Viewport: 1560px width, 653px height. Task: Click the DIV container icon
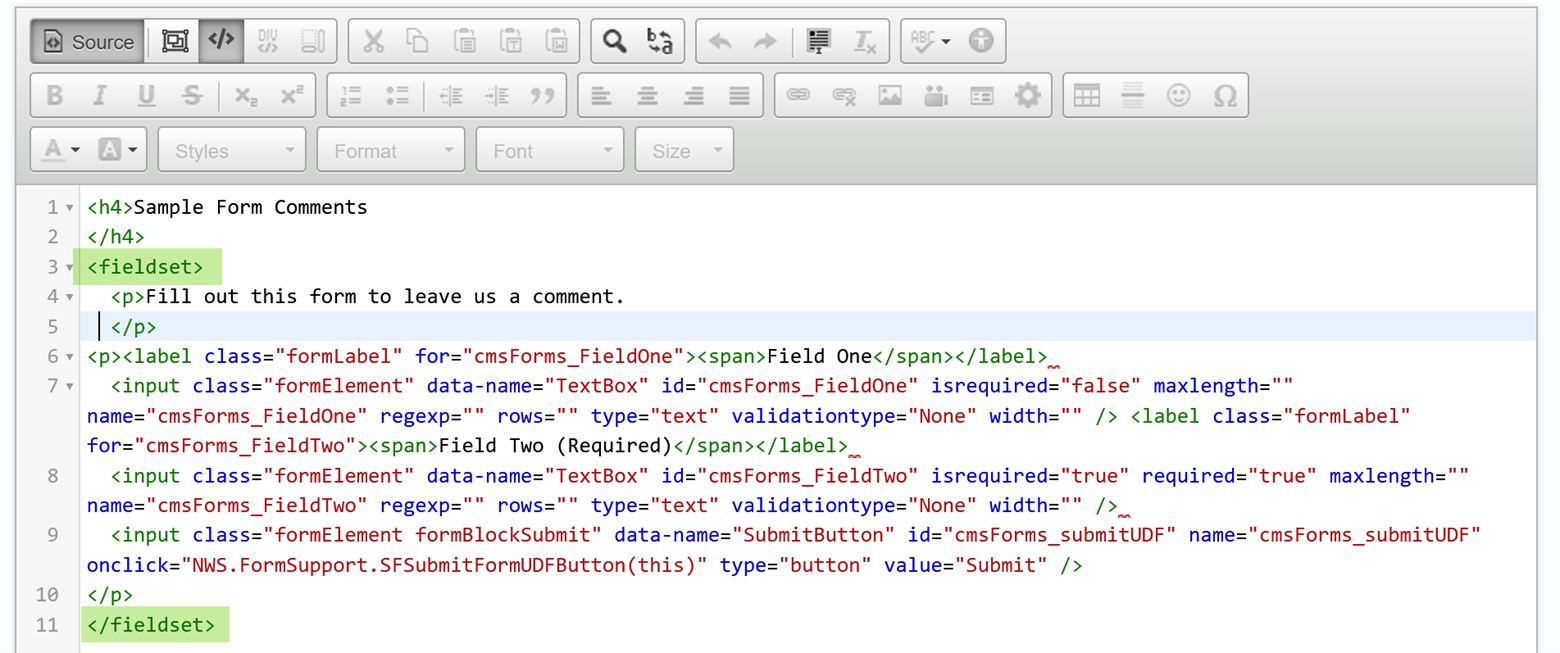coord(268,42)
